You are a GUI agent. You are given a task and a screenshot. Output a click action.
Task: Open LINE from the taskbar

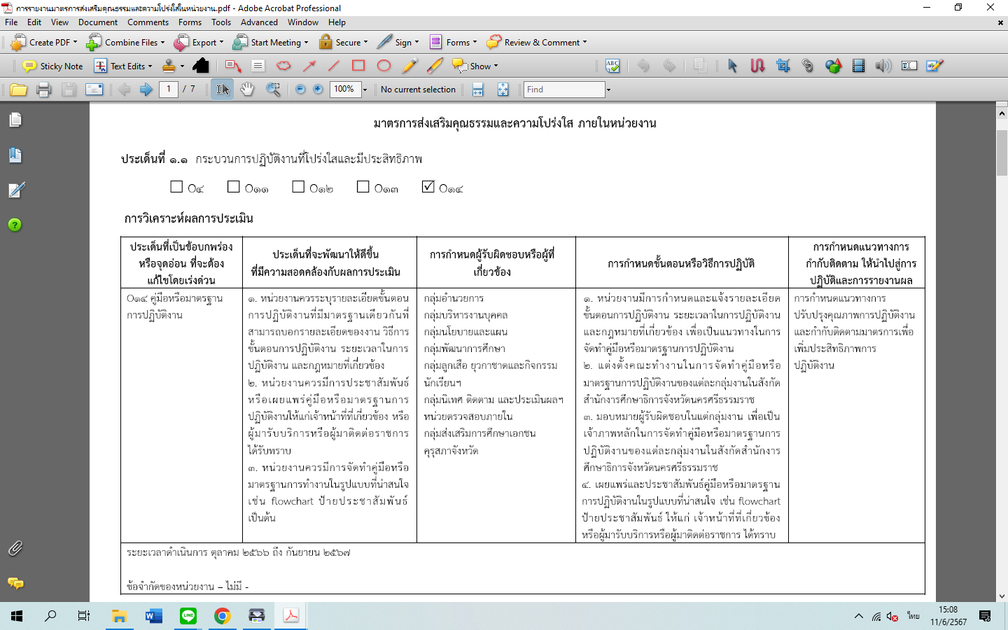(188, 616)
